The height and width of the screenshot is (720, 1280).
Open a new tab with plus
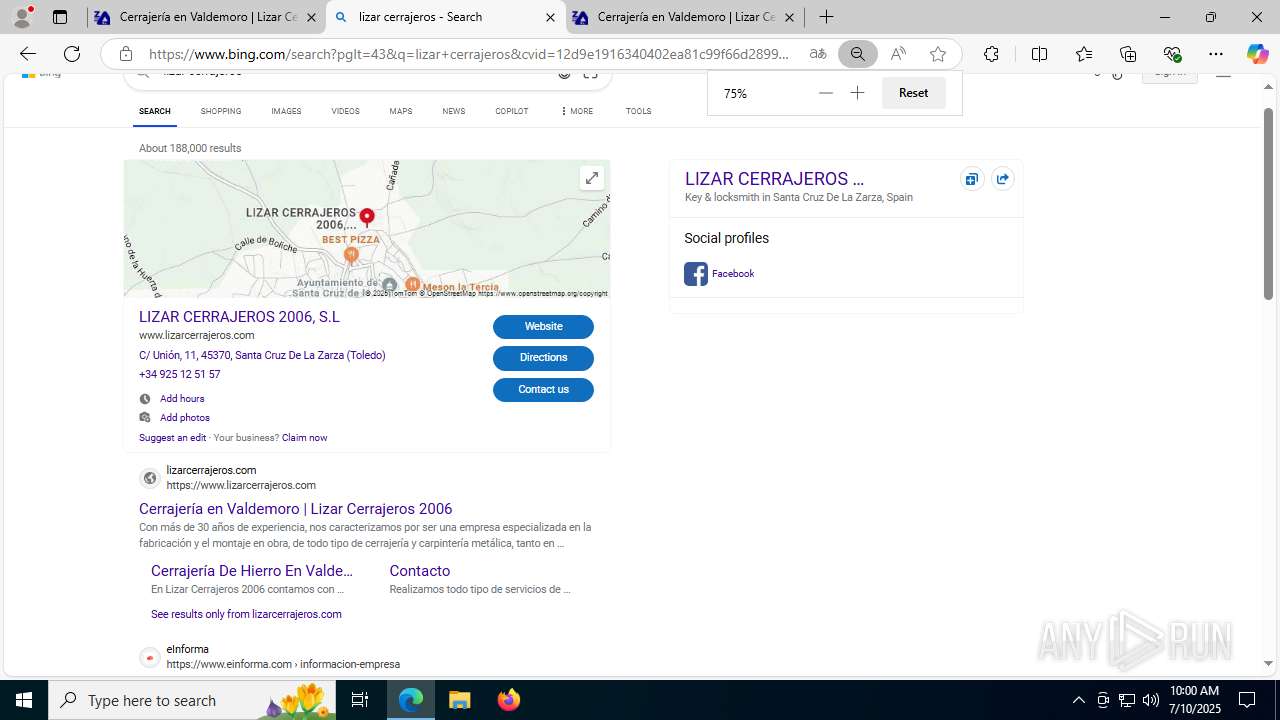pos(826,17)
